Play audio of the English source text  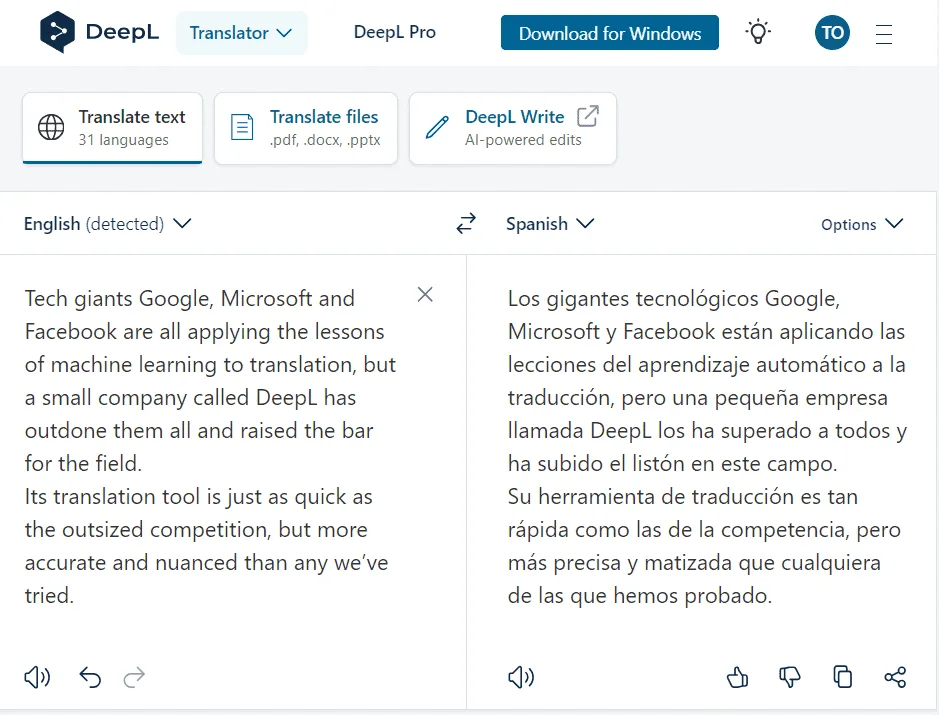pyautogui.click(x=37, y=677)
